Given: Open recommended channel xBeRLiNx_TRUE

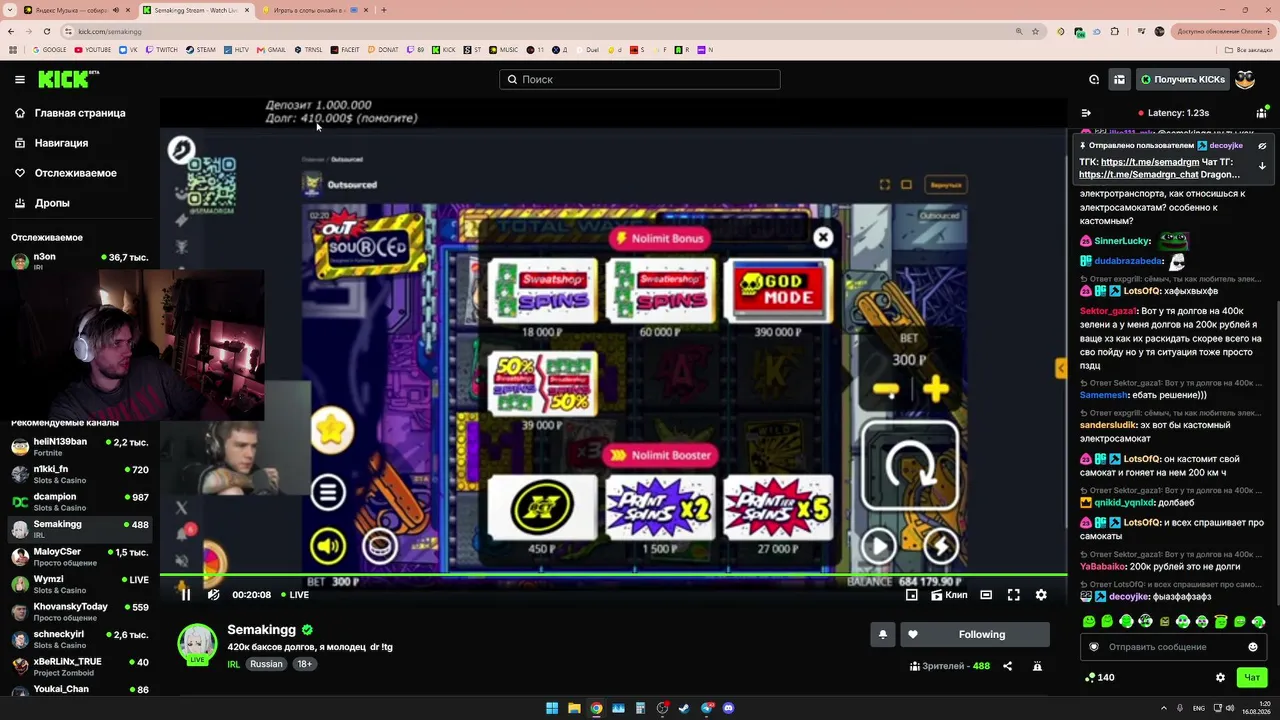Looking at the screenshot, I should (x=80, y=666).
